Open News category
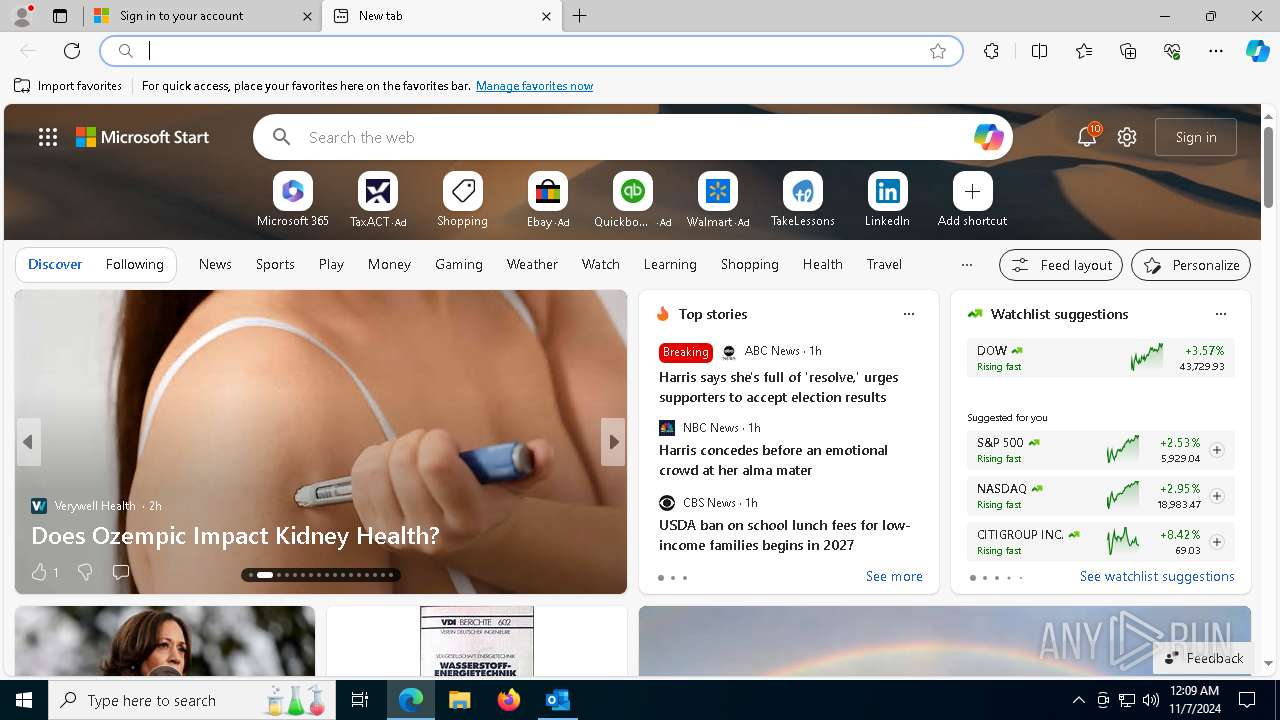1280x720 pixels. pyautogui.click(x=215, y=264)
